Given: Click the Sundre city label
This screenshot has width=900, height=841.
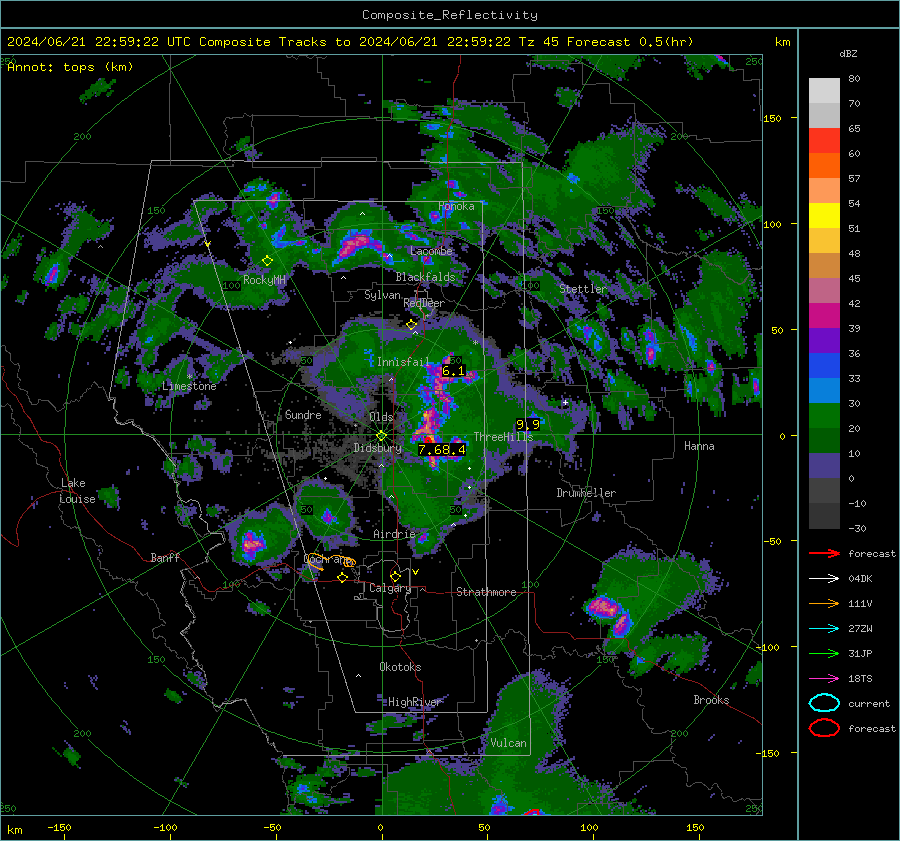Looking at the screenshot, I should tap(303, 414).
